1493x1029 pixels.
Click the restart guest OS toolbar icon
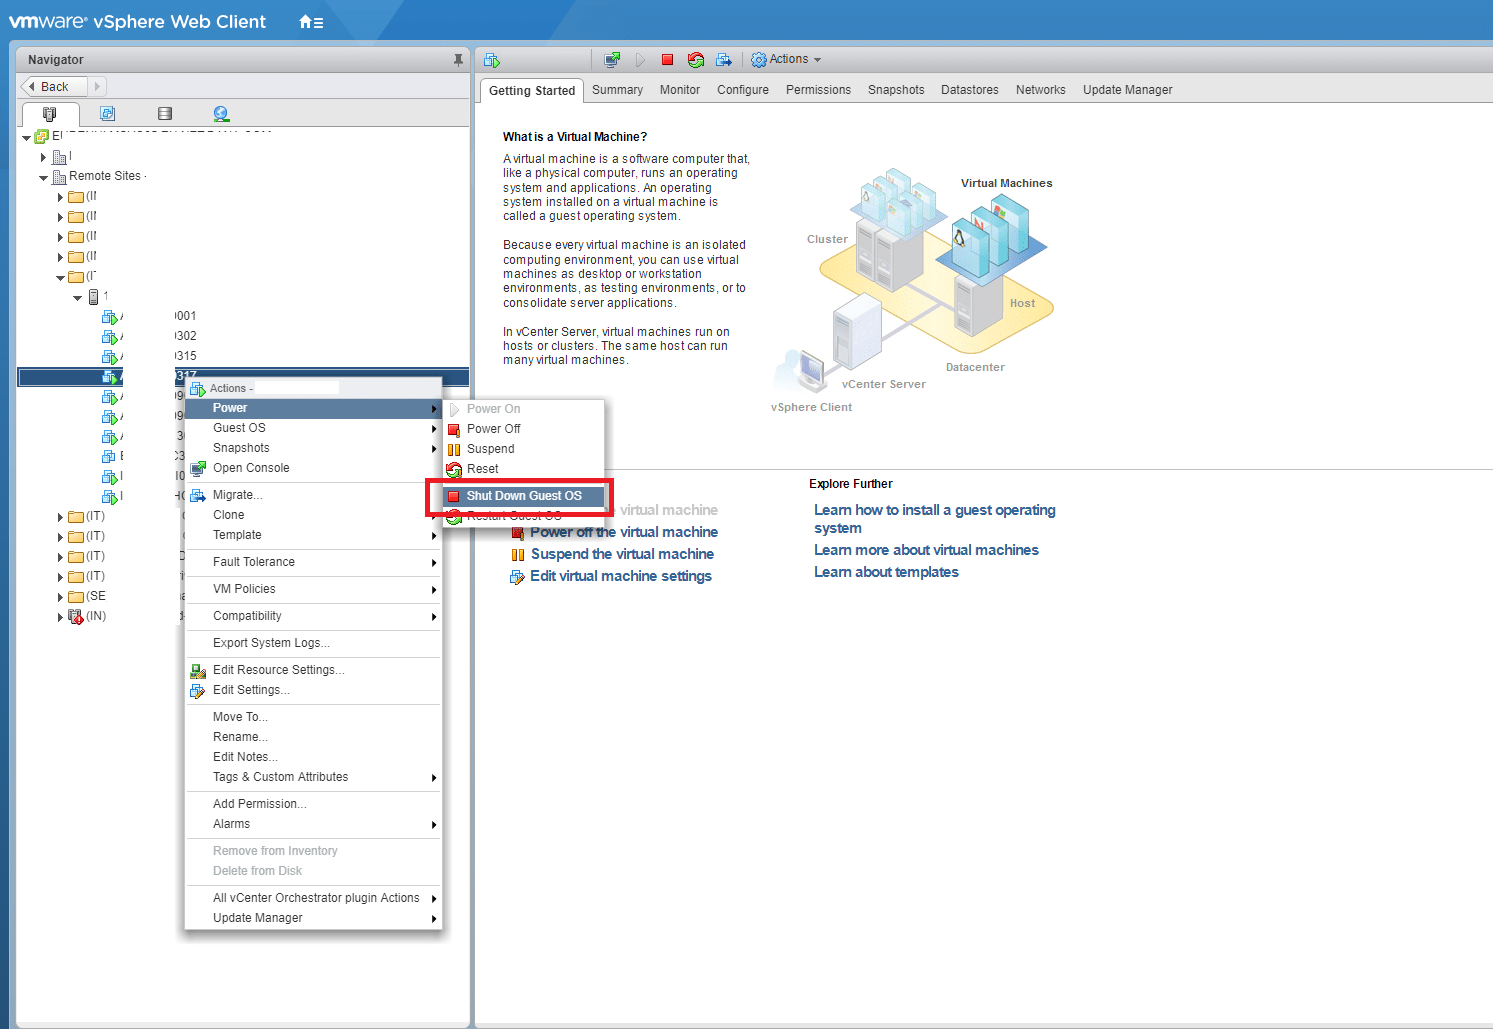(x=696, y=60)
